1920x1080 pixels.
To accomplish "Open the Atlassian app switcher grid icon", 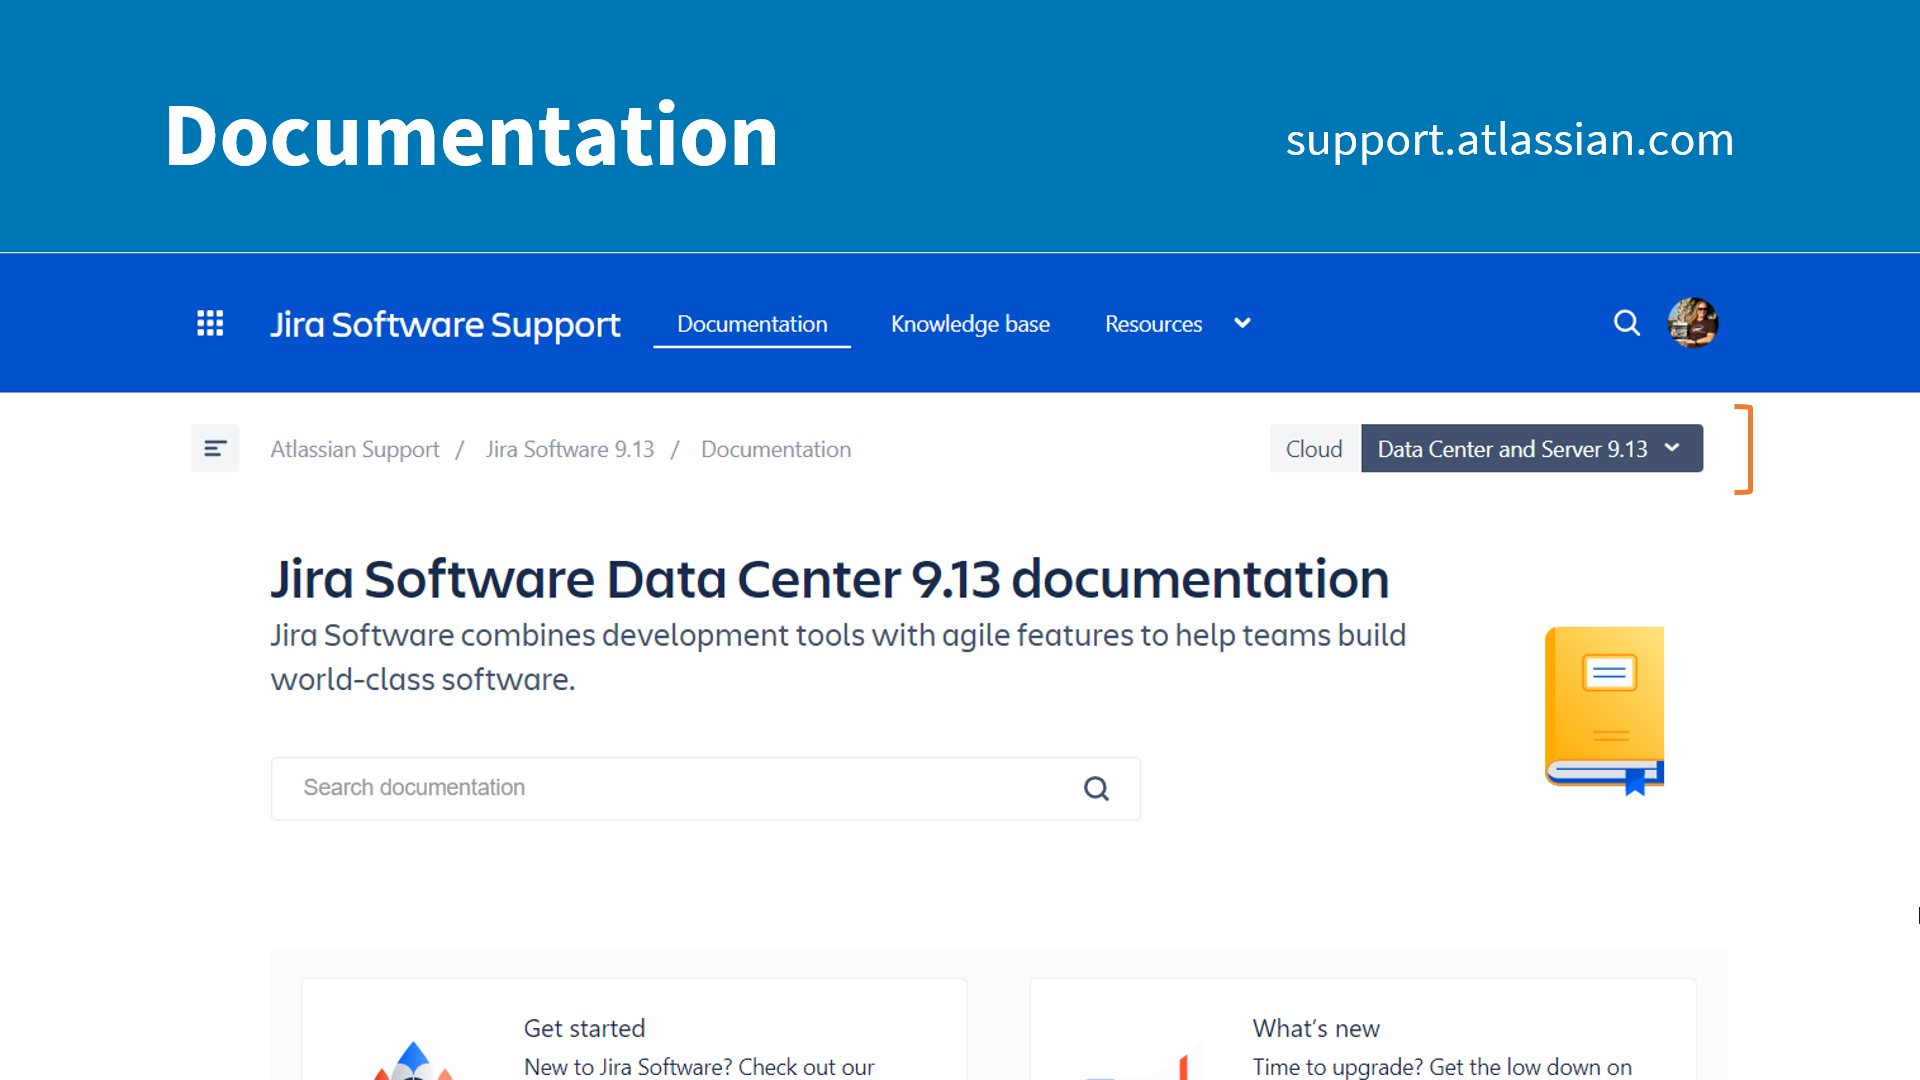I will [x=210, y=322].
